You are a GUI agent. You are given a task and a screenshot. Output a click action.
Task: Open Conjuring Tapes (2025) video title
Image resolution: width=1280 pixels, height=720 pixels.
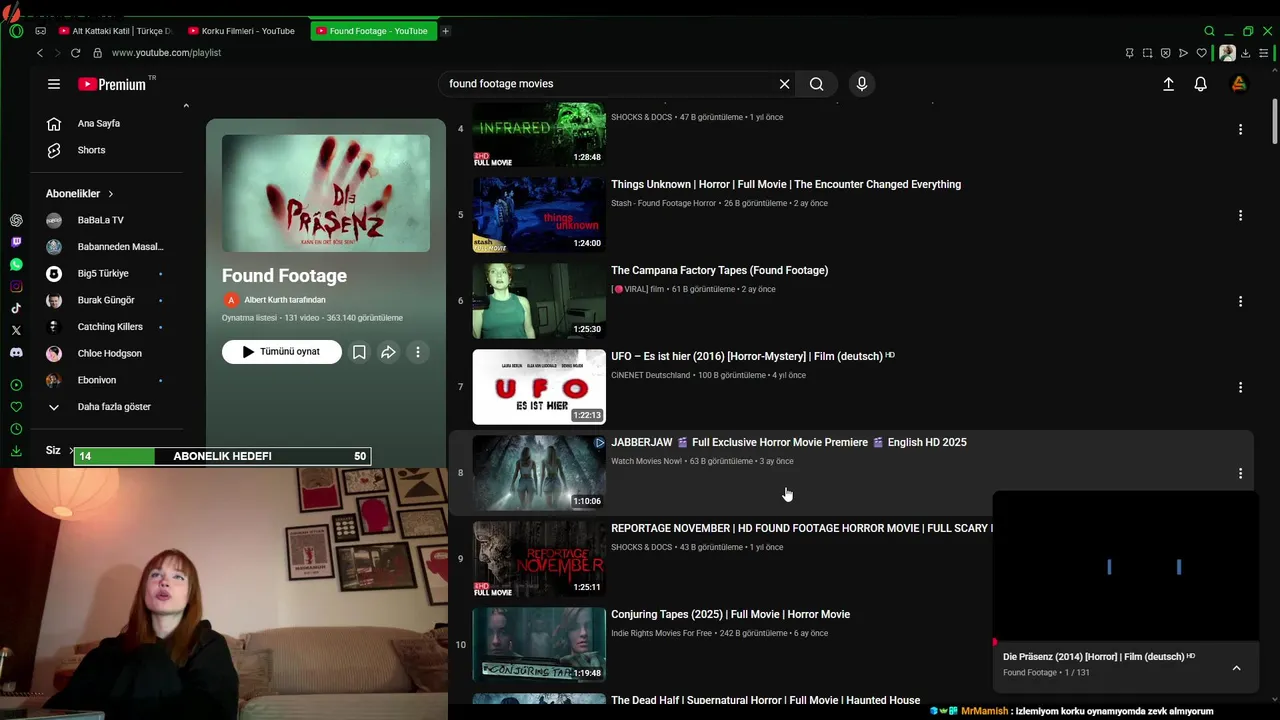pyautogui.click(x=730, y=615)
